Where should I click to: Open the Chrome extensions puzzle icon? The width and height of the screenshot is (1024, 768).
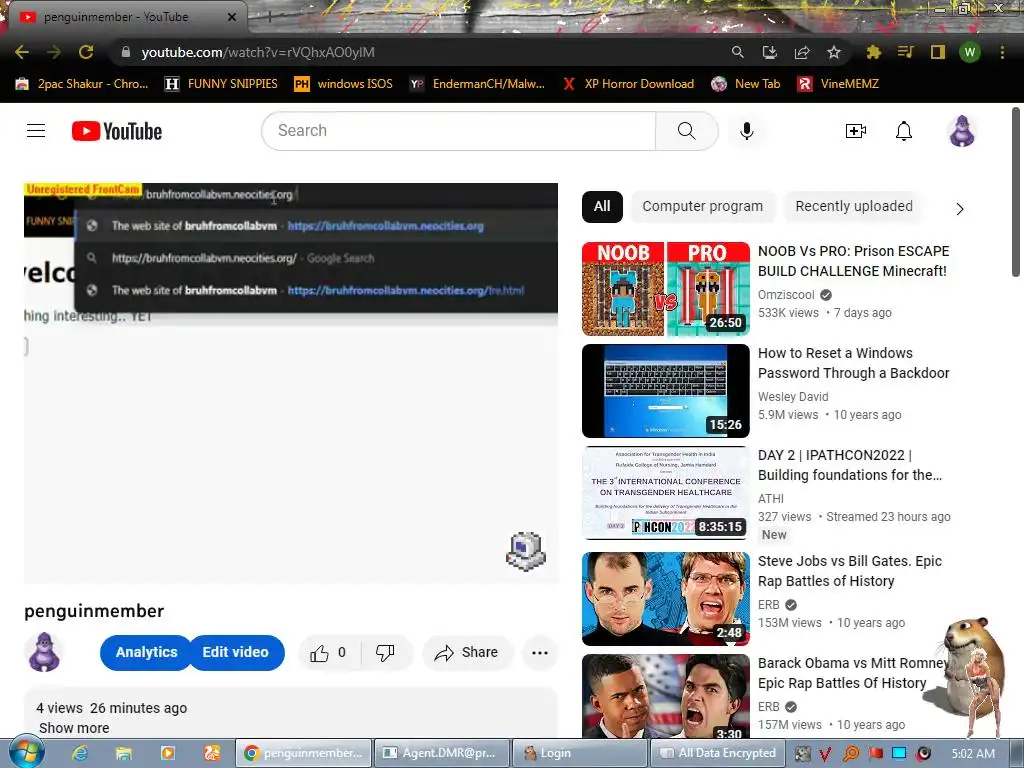pos(873,52)
